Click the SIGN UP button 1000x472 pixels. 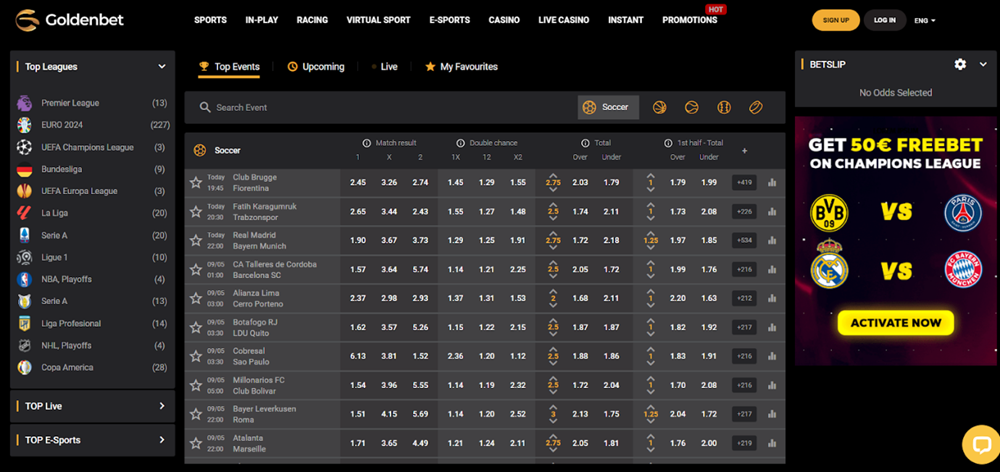point(835,20)
